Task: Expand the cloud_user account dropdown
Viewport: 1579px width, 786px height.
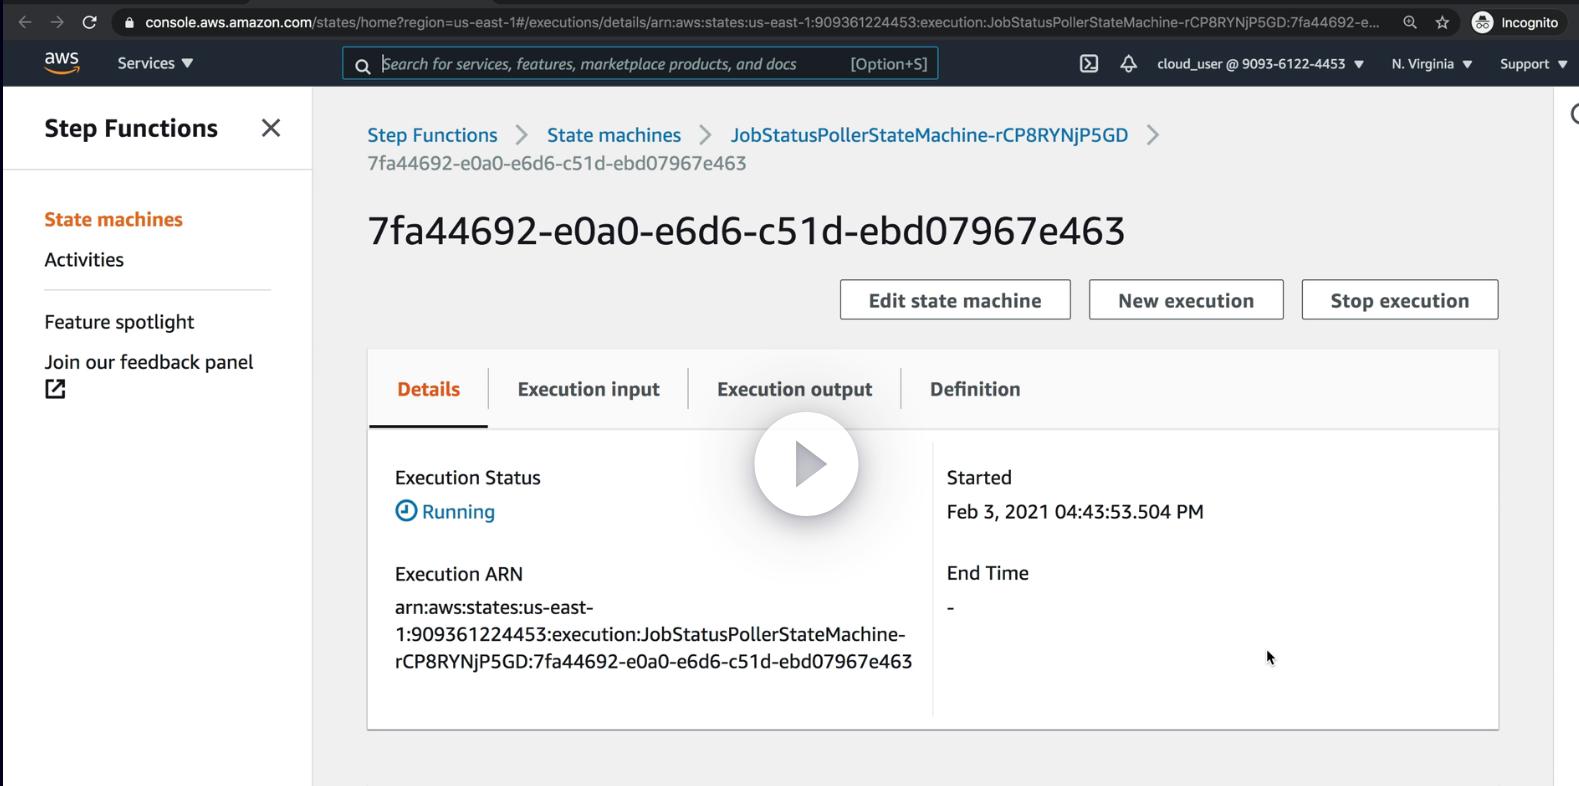Action: pos(1260,63)
